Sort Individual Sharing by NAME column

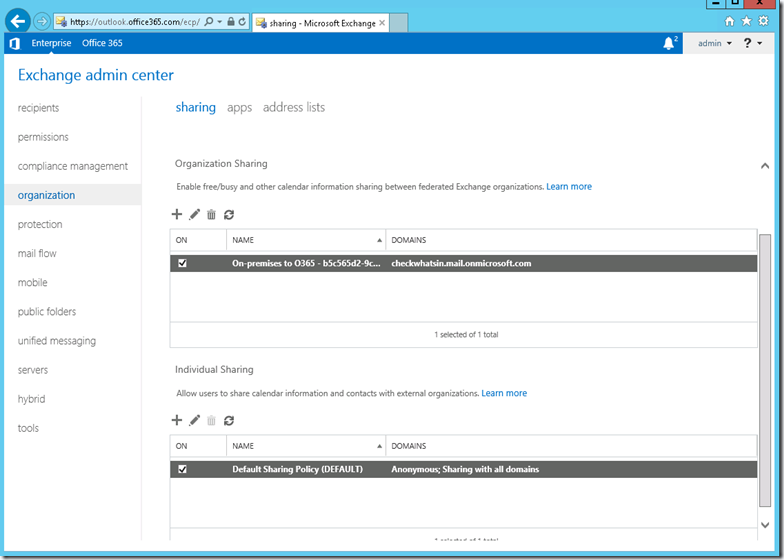(x=306, y=446)
